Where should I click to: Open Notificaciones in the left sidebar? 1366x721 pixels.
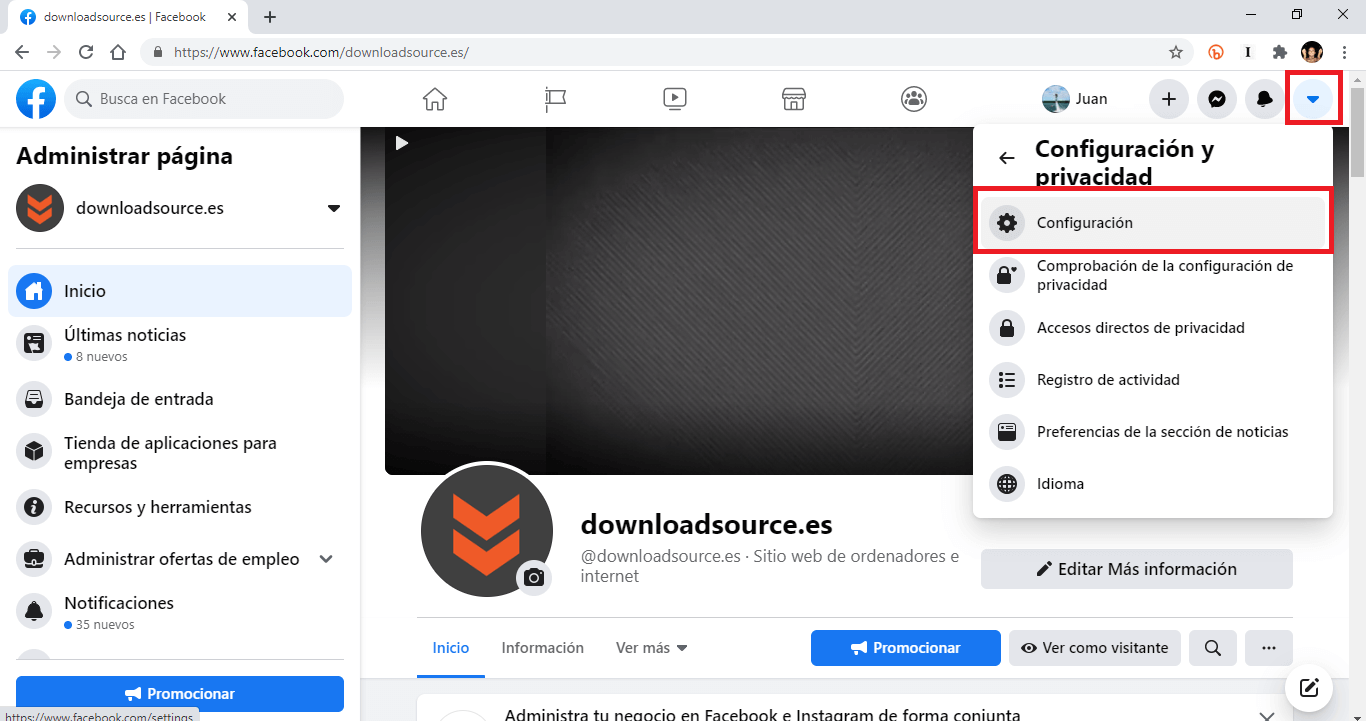pos(180,612)
